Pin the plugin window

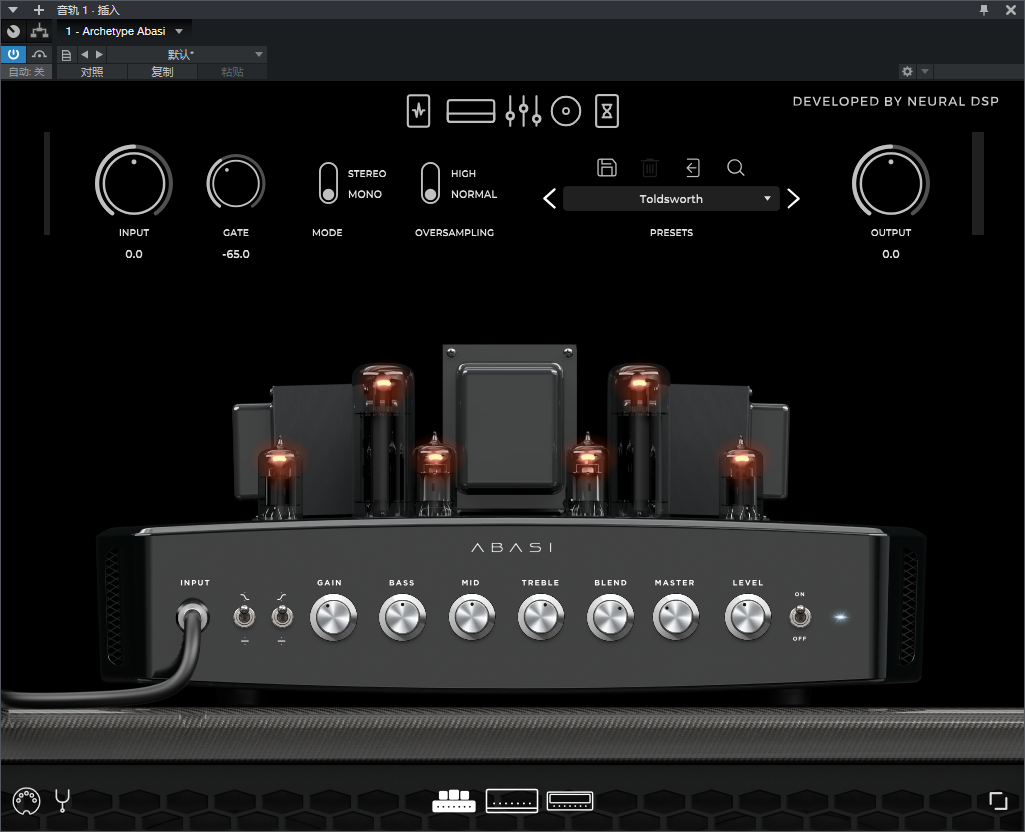(984, 10)
